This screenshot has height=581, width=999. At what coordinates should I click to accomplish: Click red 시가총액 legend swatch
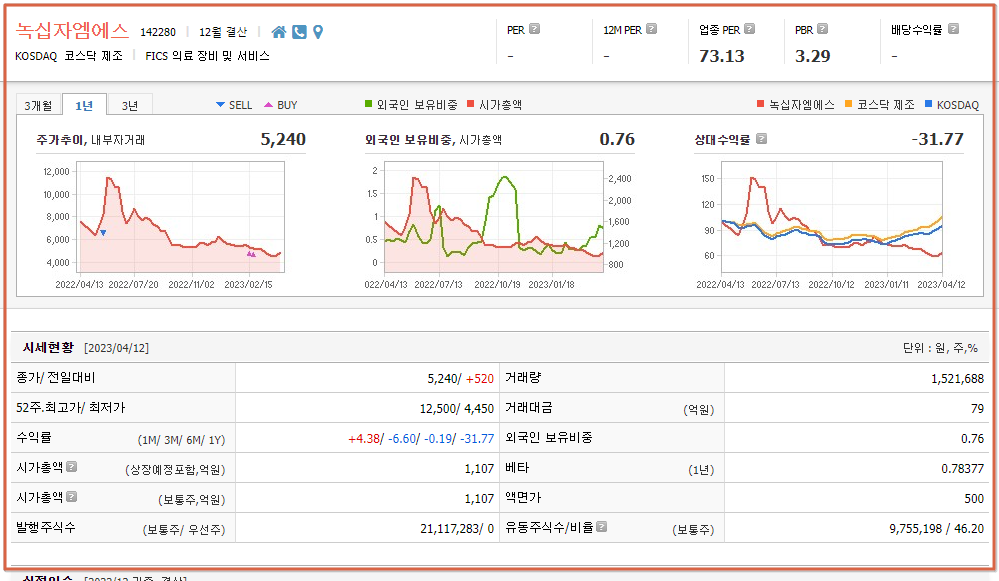coord(471,104)
